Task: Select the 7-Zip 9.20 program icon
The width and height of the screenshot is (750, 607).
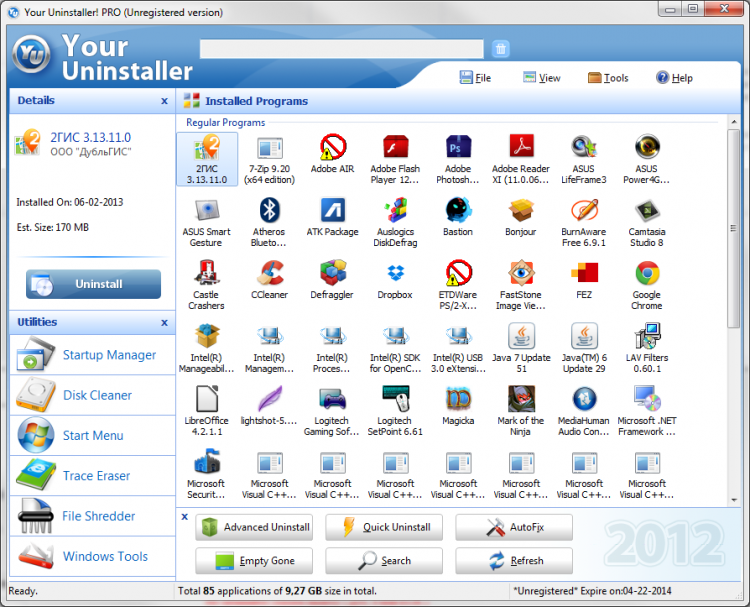Action: click(x=269, y=148)
